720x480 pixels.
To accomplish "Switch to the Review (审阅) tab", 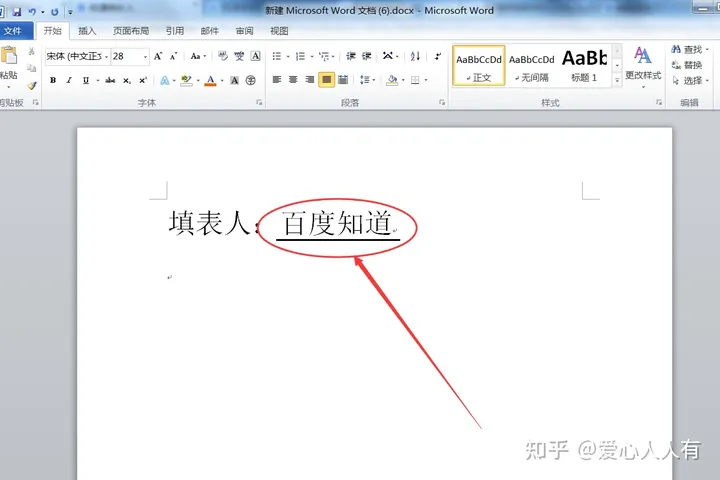I will tap(244, 31).
